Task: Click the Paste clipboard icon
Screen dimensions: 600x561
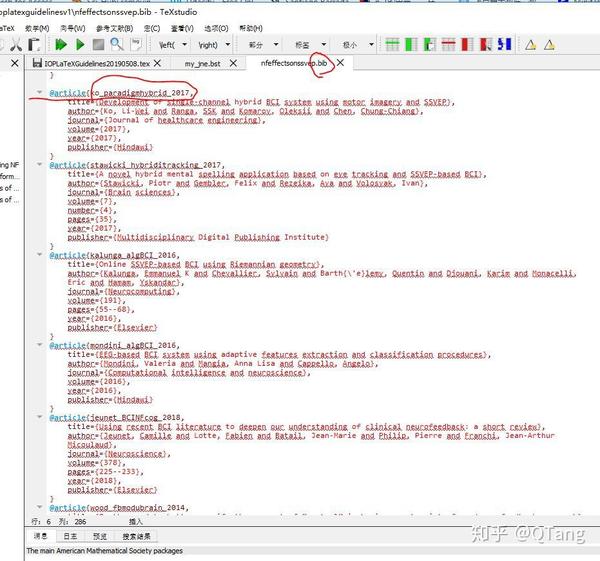Action: (34, 45)
